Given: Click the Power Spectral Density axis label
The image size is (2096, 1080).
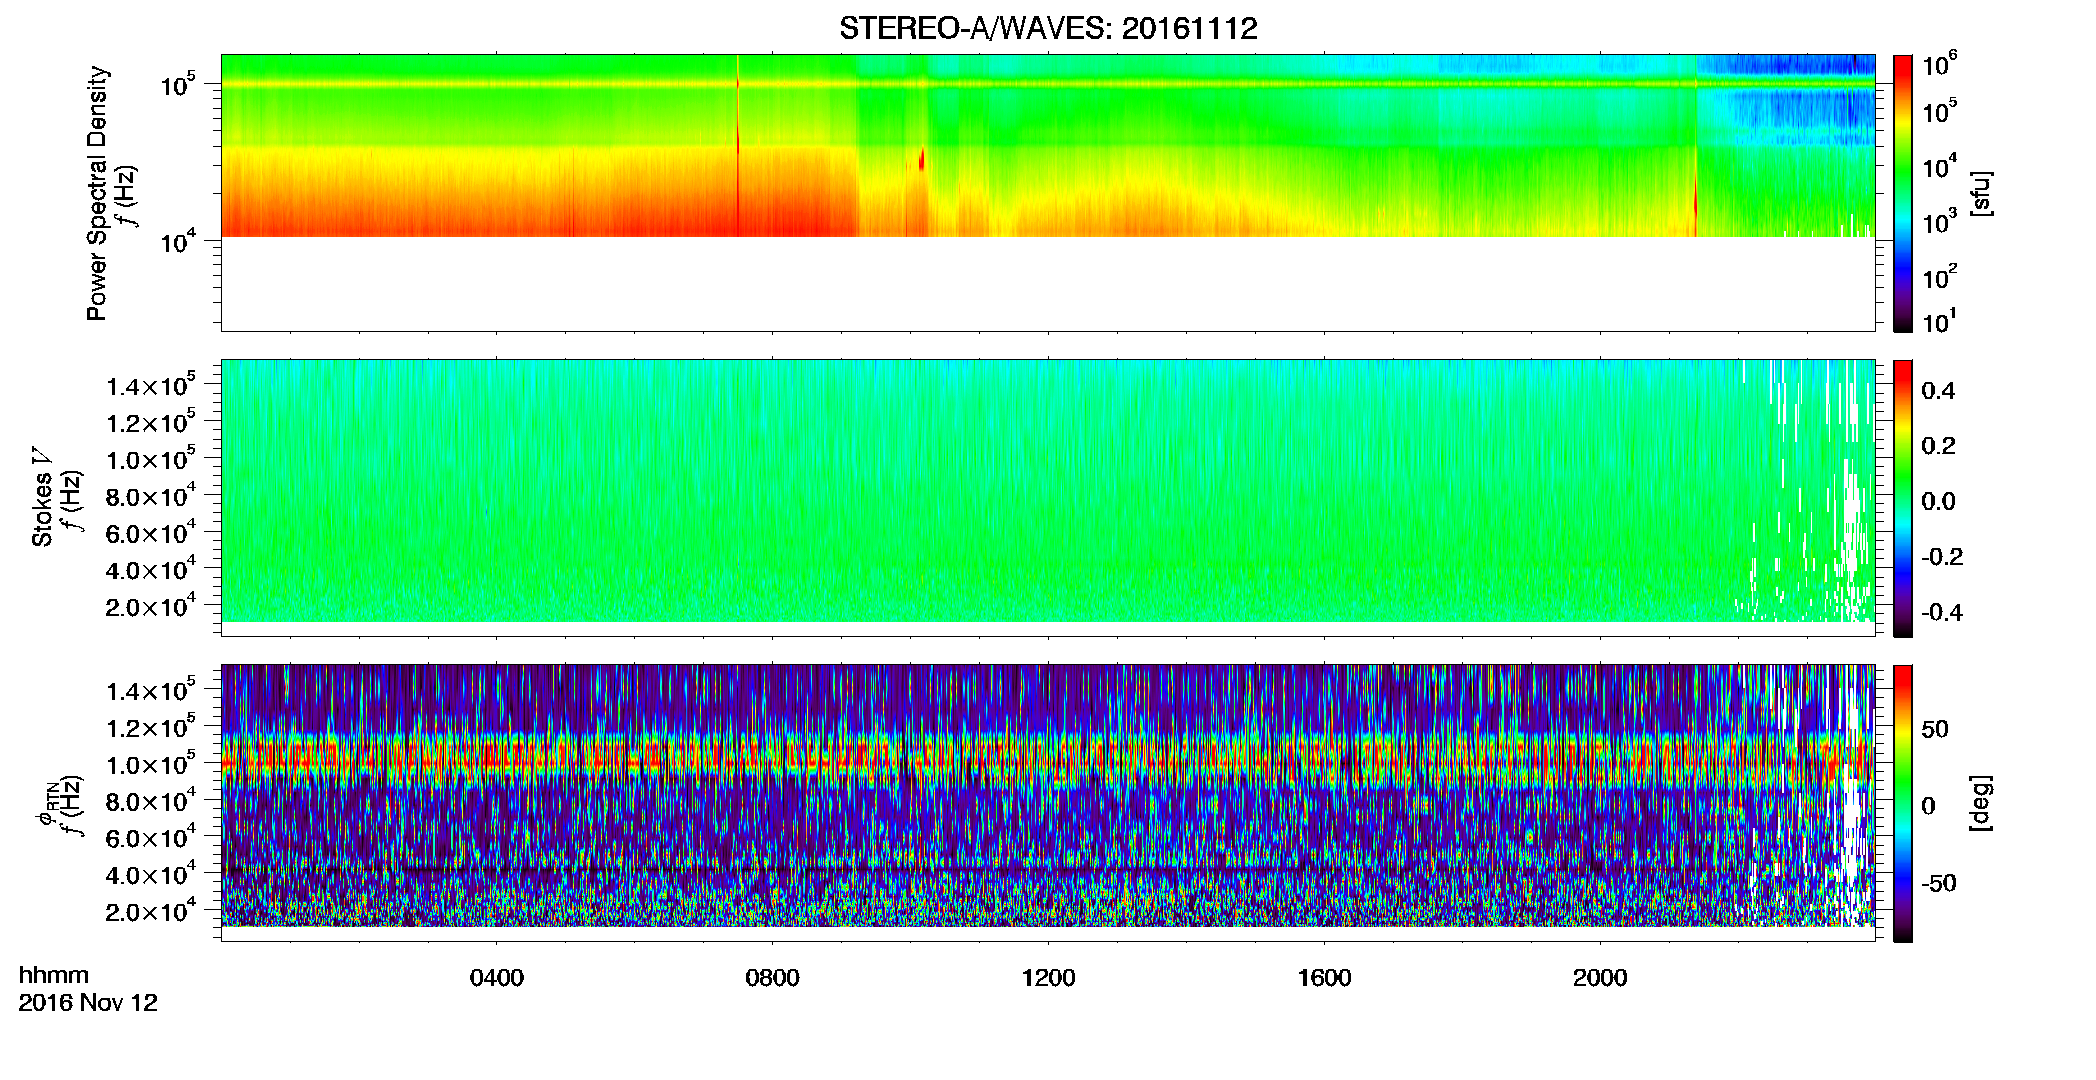Looking at the screenshot, I should 97,193.
